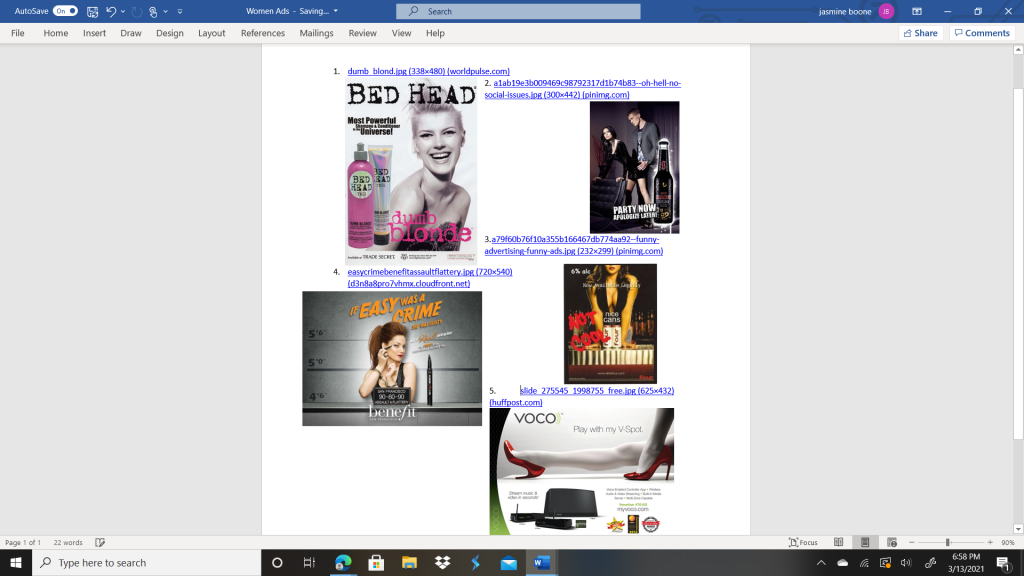The height and width of the screenshot is (576, 1024).
Task: Click the Search box in title bar
Action: pos(518,11)
